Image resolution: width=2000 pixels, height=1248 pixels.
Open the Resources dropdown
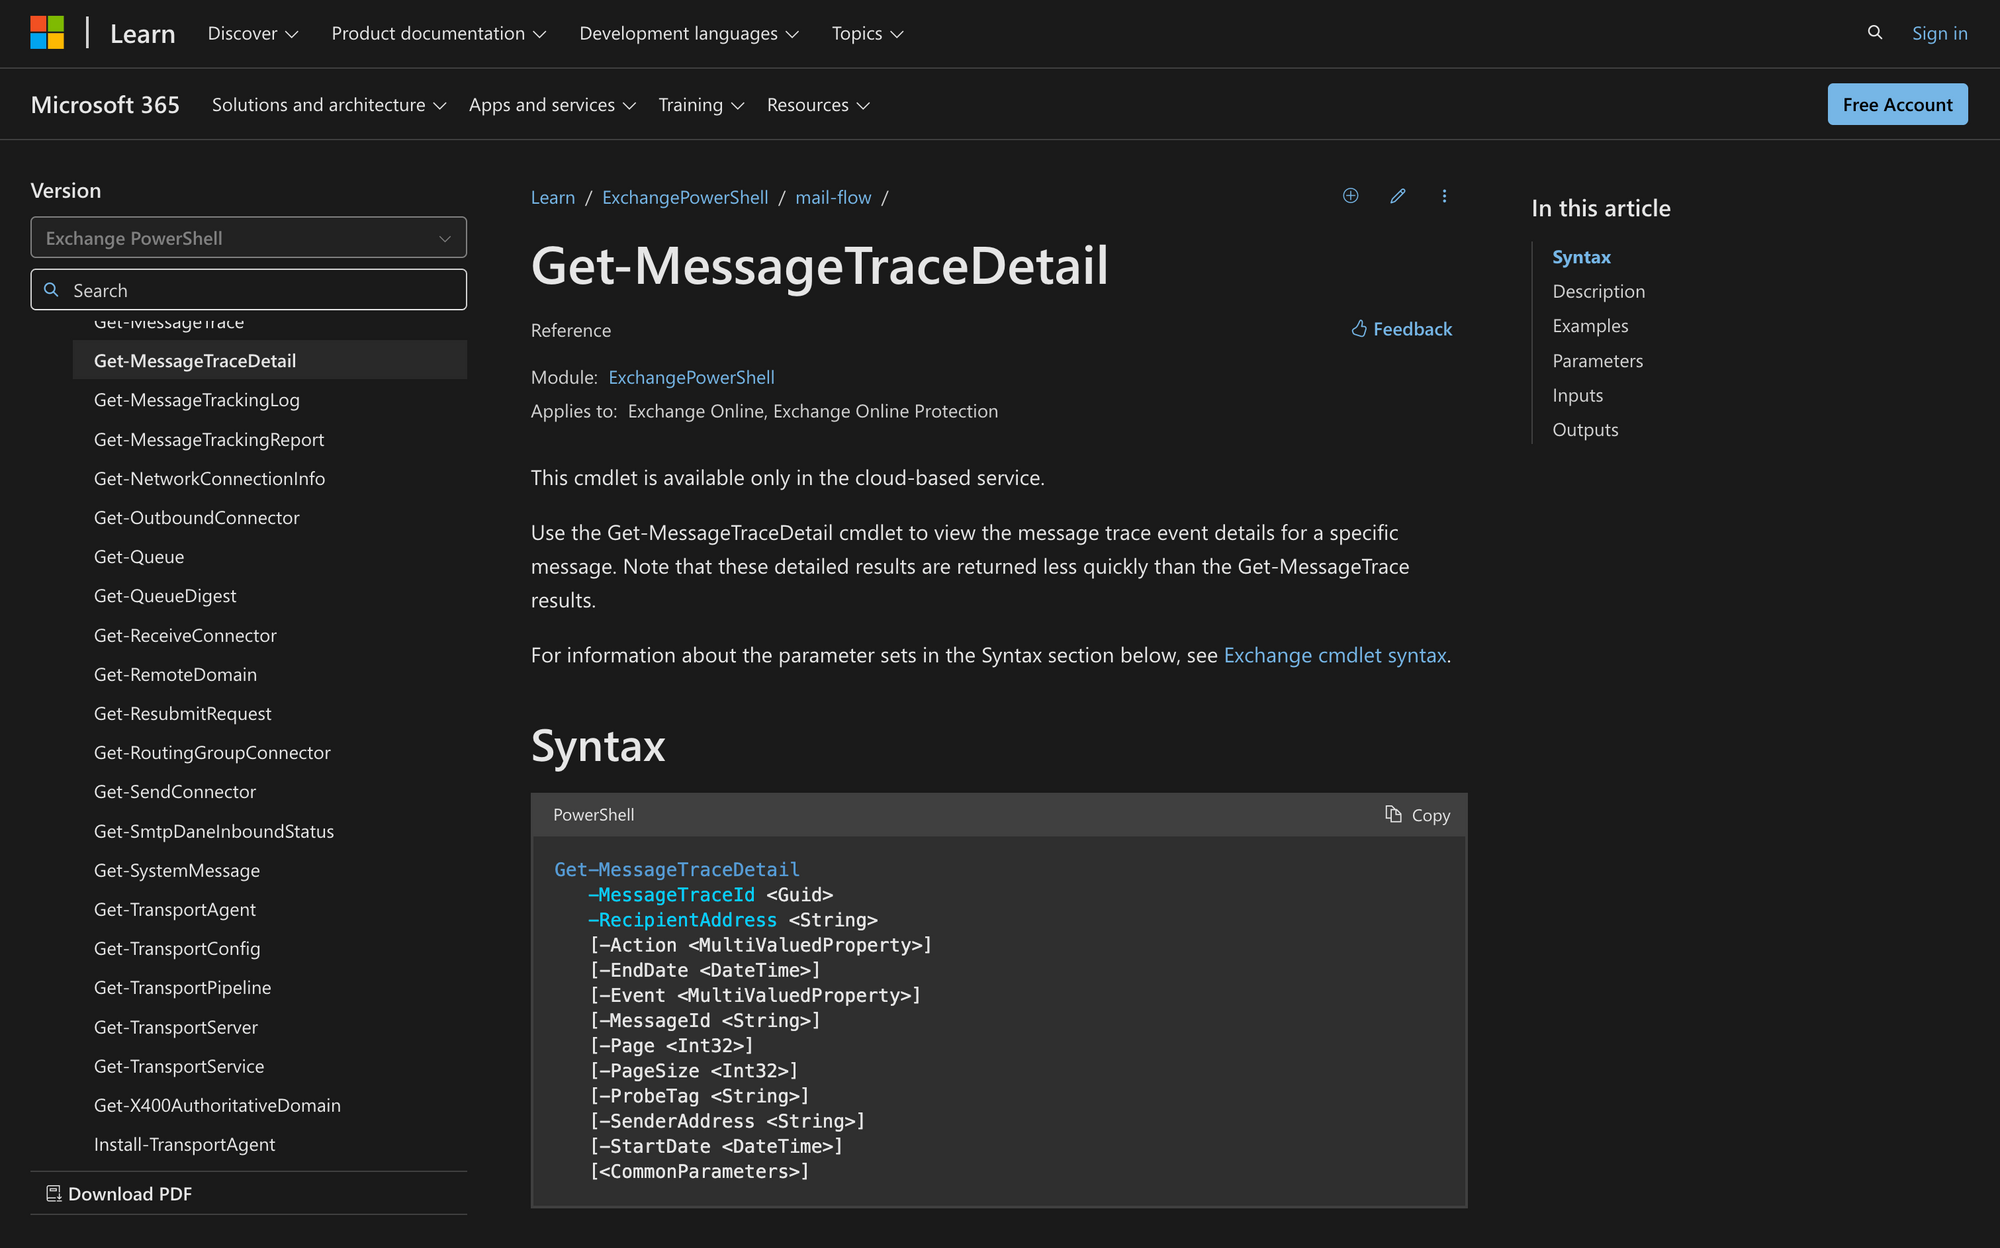[818, 105]
